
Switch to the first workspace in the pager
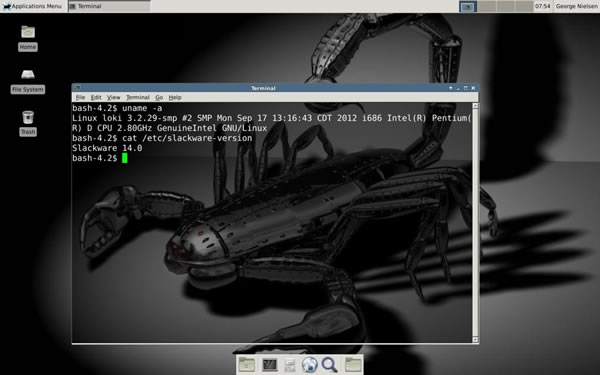click(468, 6)
